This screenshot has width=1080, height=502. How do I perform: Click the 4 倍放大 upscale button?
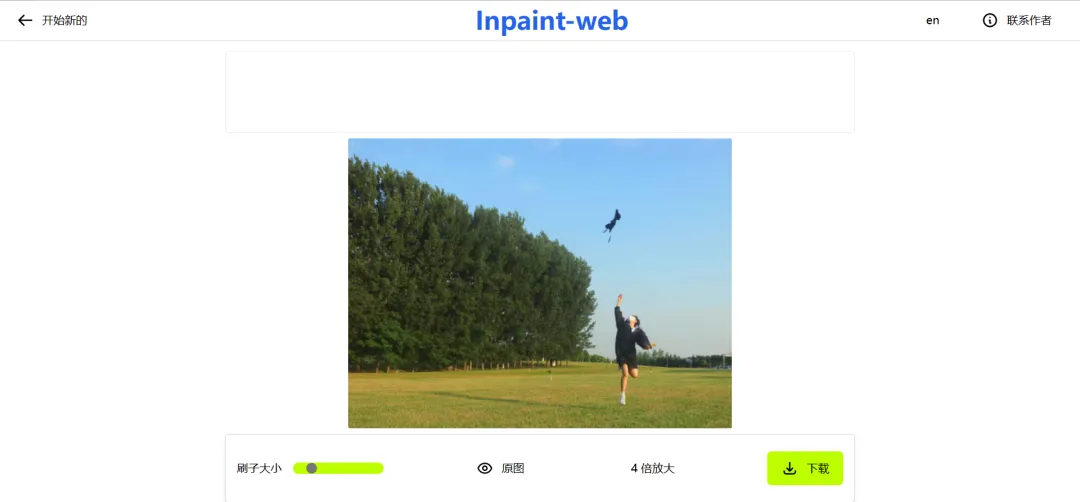652,468
